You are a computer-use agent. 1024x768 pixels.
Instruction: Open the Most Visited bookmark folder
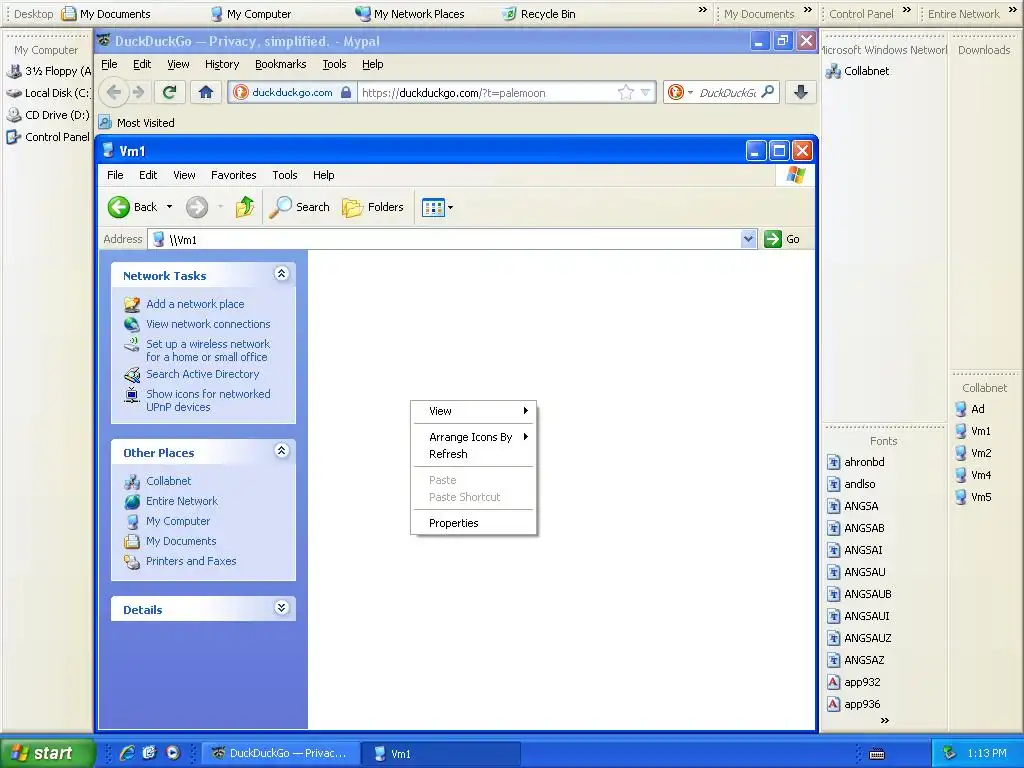point(136,123)
